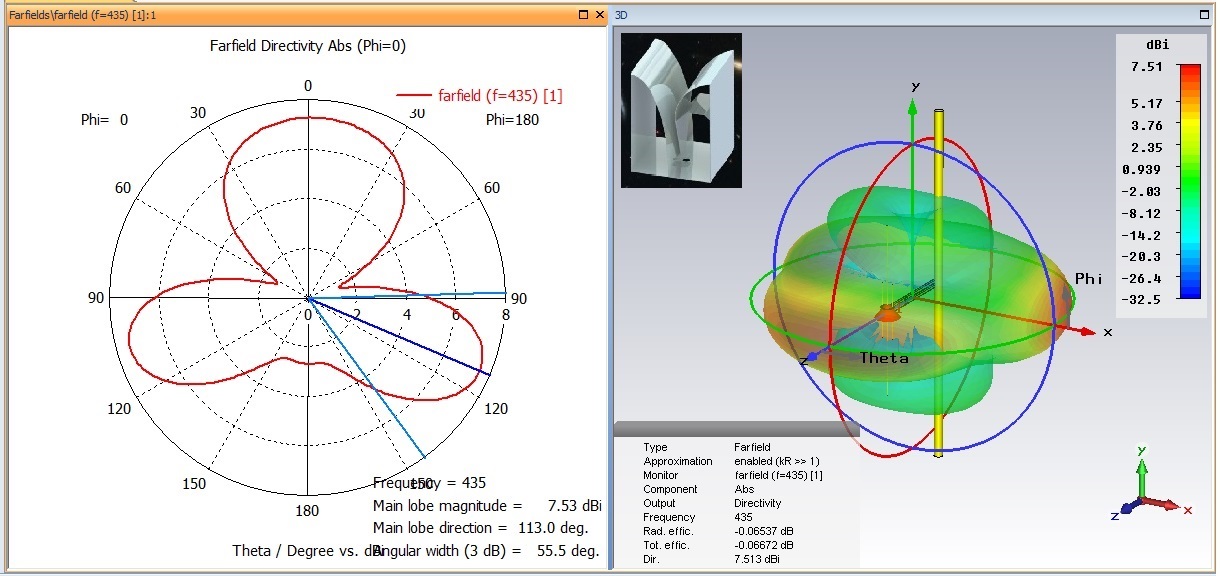This screenshot has width=1220, height=576.
Task: Select the 'Tot. effic. -0.06672 dB' info row
Action: 717,545
